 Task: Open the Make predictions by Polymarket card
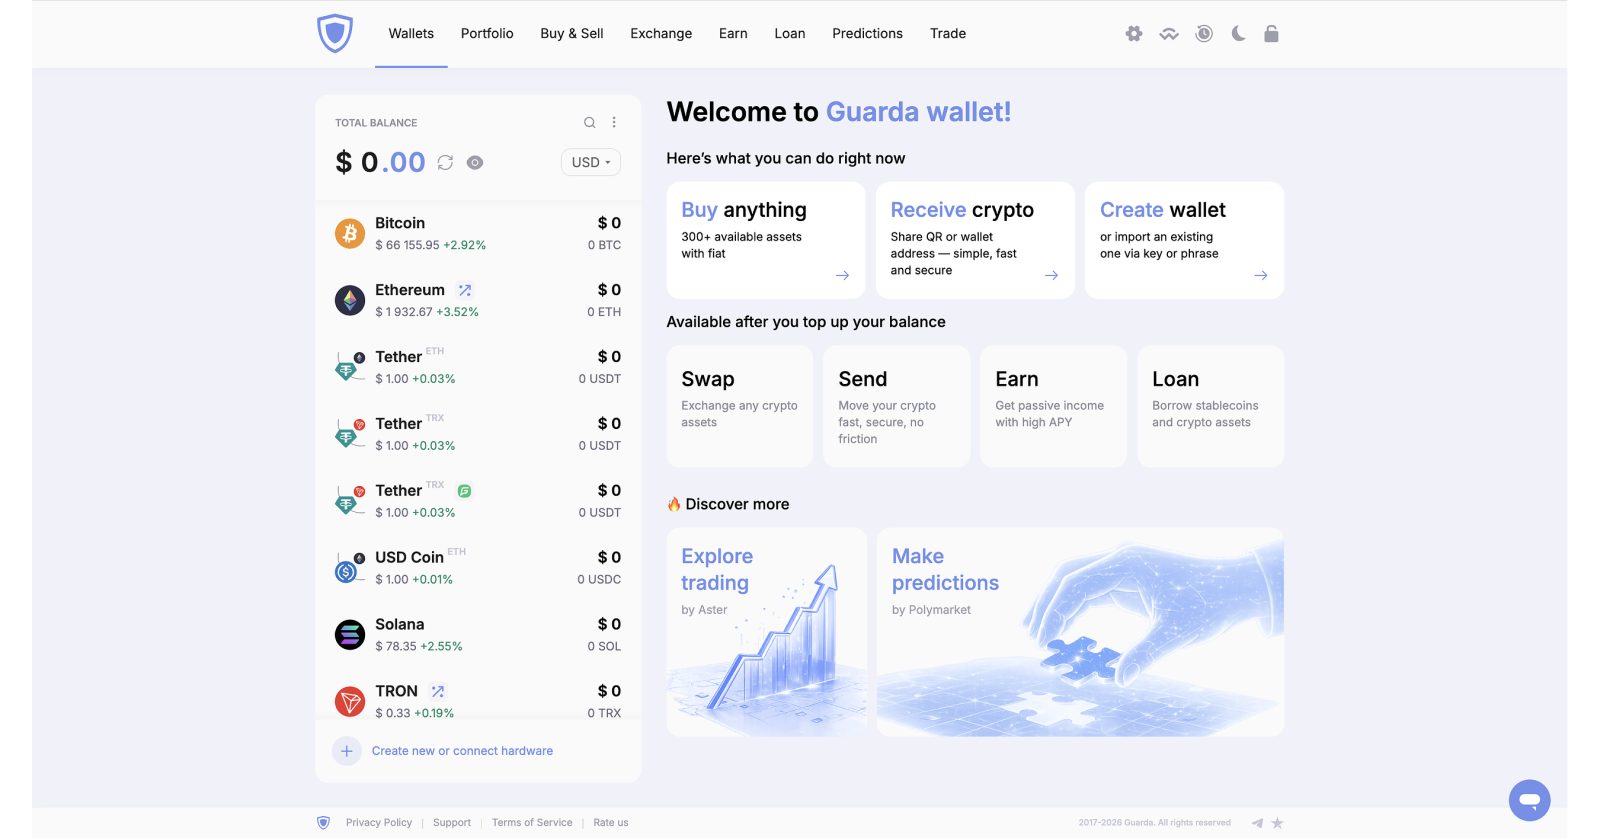pos(1080,632)
